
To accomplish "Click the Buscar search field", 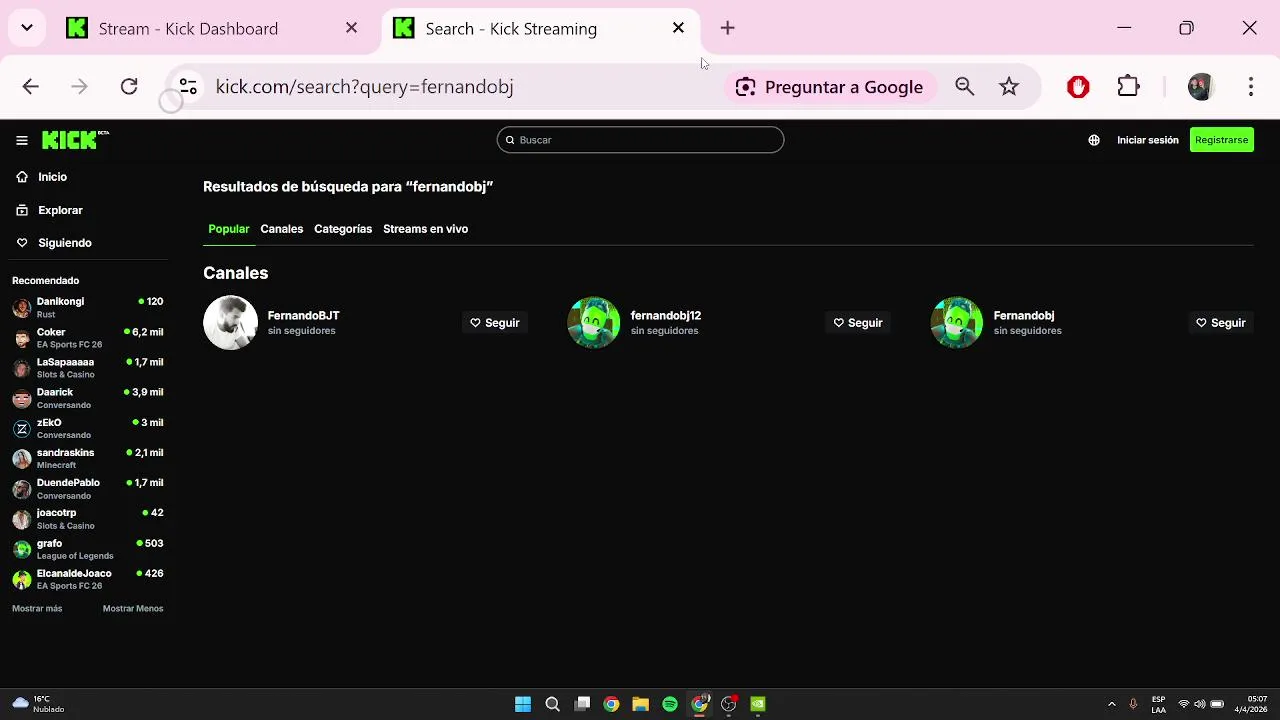I will point(640,140).
